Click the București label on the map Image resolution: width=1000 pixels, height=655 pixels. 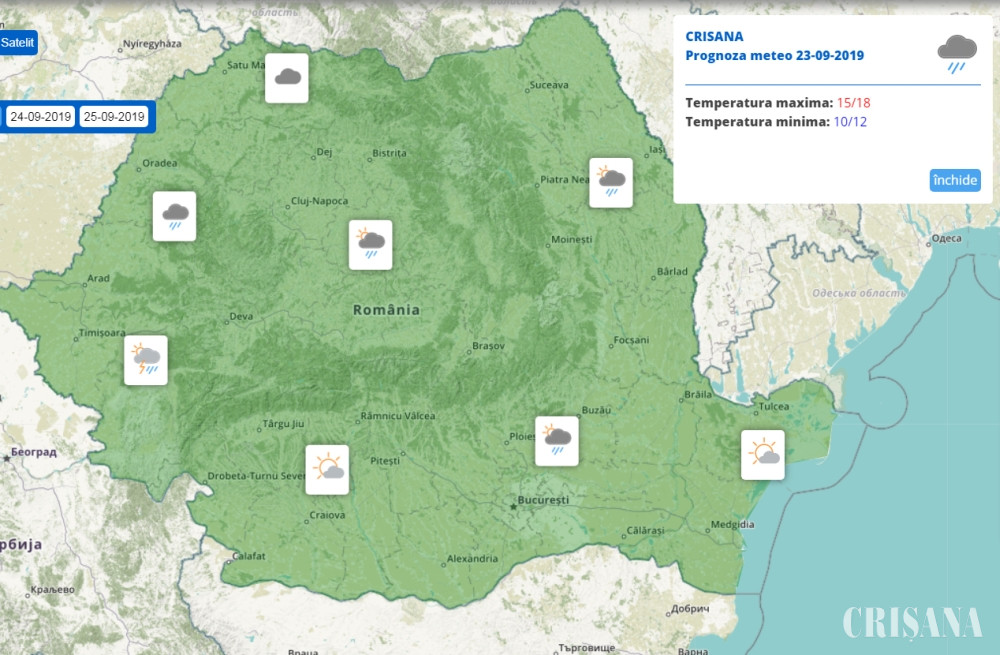(x=543, y=499)
